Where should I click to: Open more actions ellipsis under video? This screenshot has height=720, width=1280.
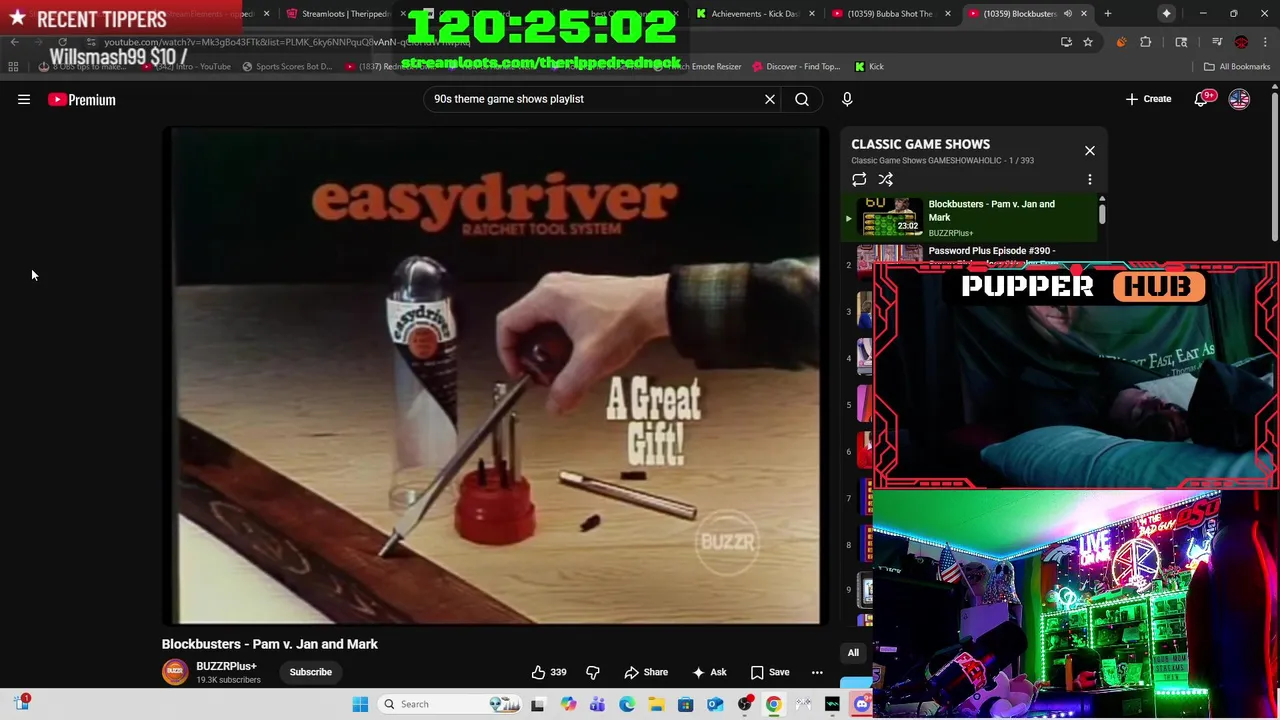coord(817,672)
